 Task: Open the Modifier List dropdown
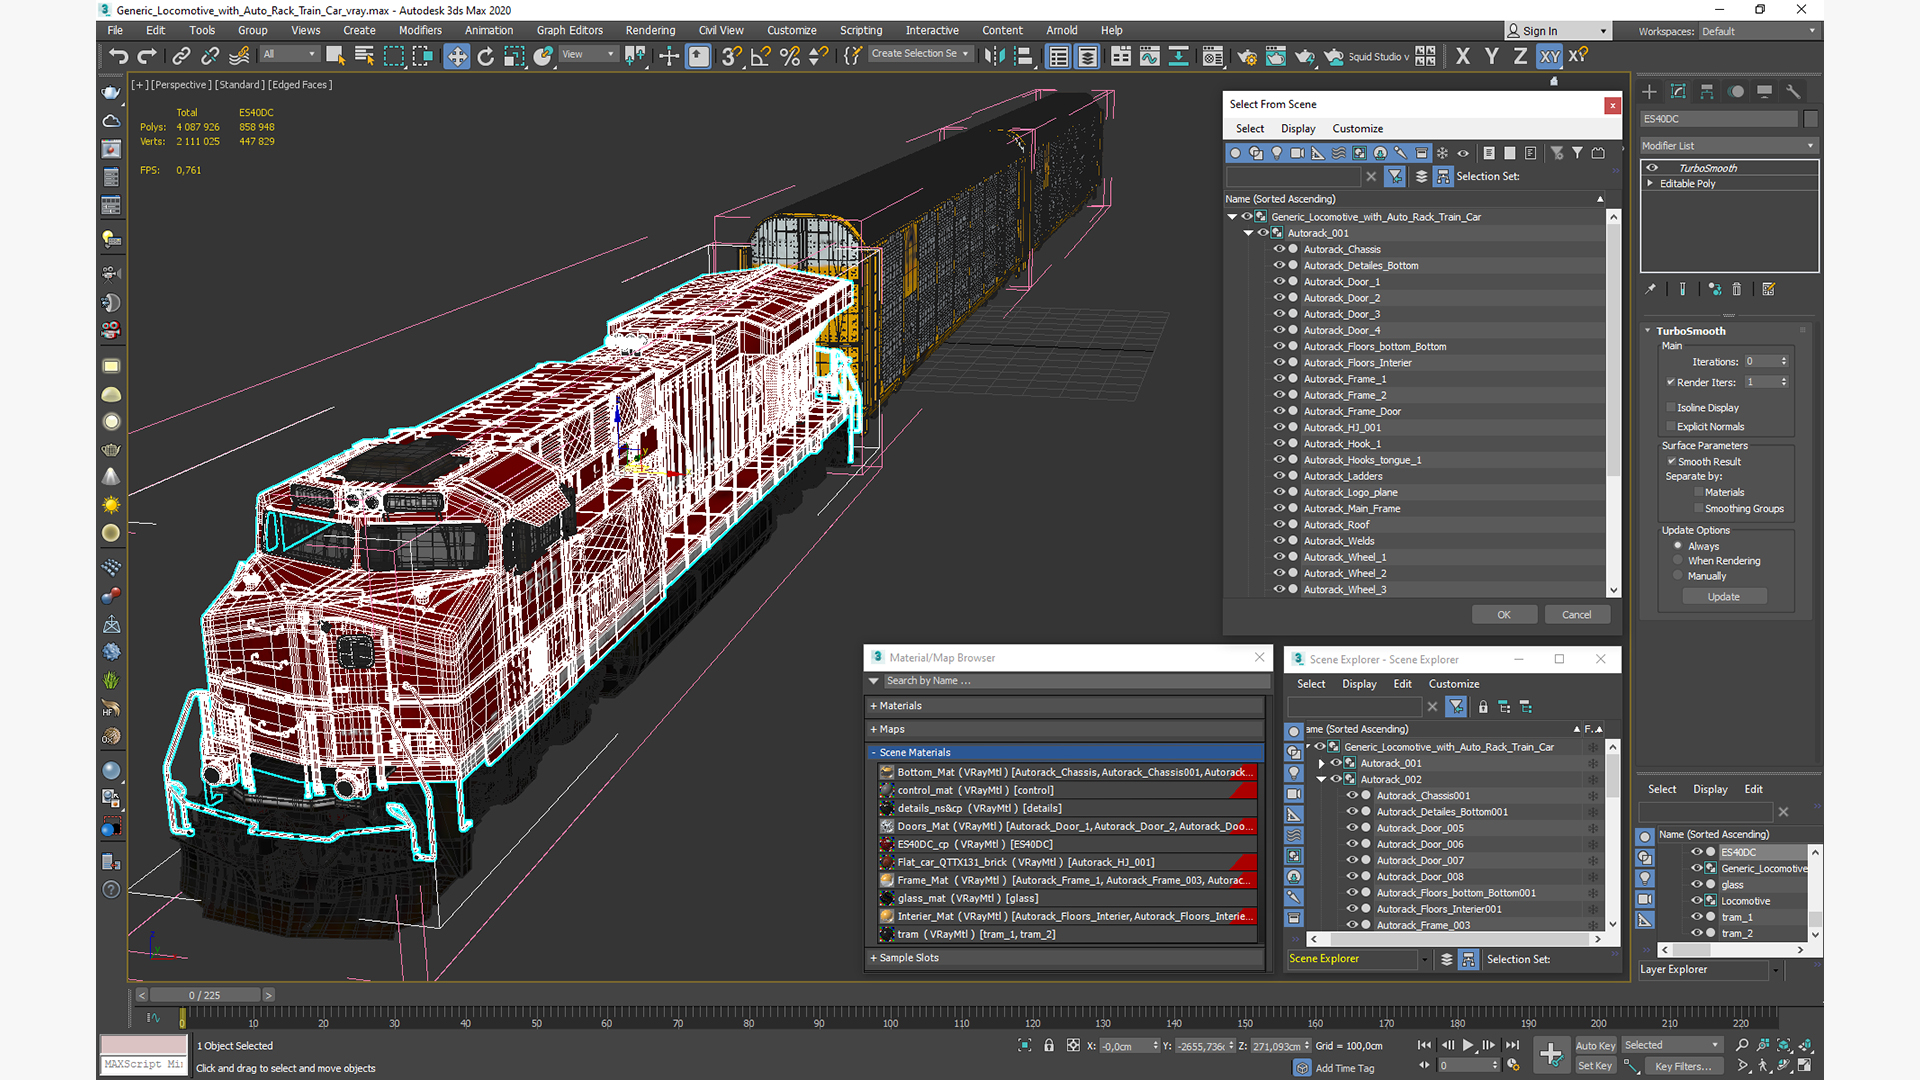click(1728, 146)
